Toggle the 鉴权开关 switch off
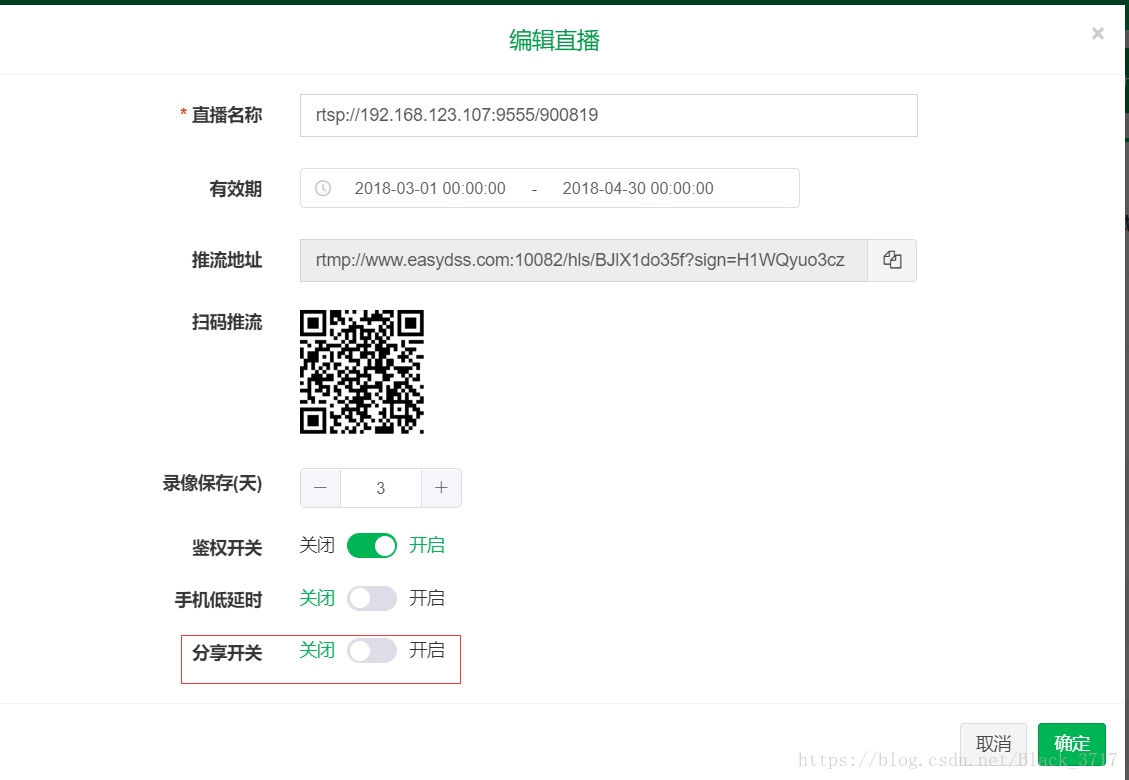1129x780 pixels. (372, 546)
